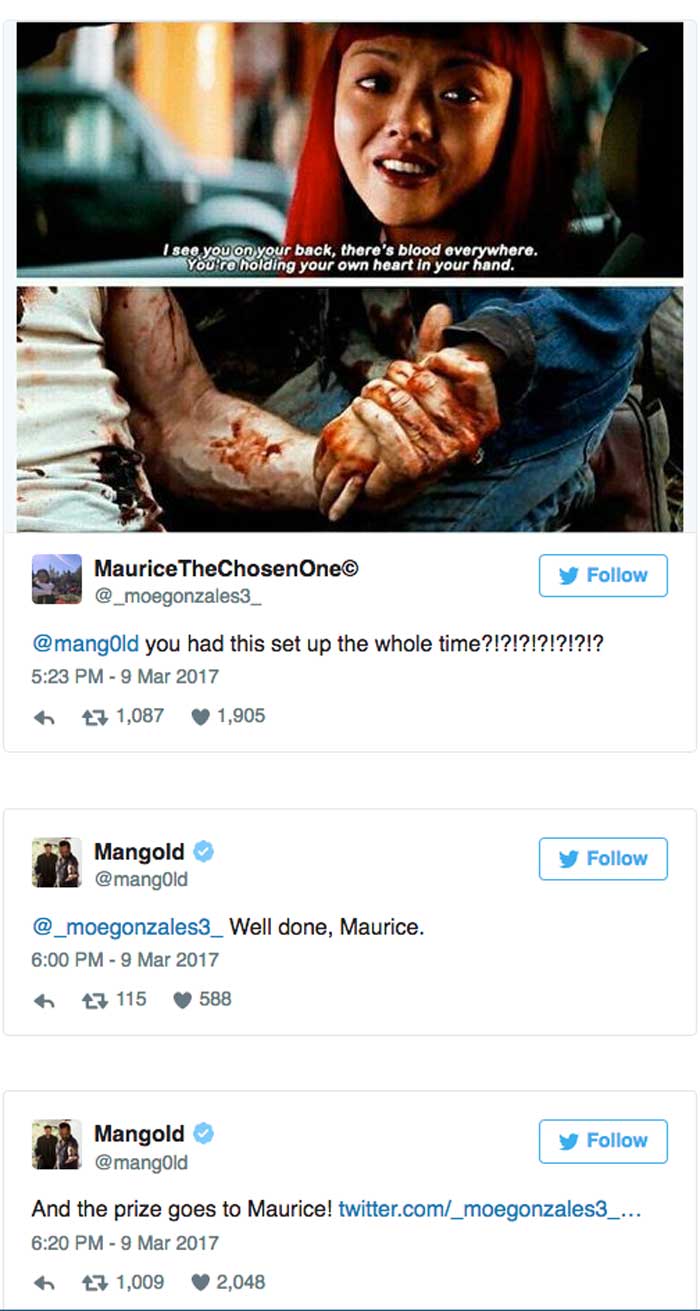Open Mangold's avatar on 'Well done' tweet
The image size is (700, 1311).
pyautogui.click(x=57, y=863)
